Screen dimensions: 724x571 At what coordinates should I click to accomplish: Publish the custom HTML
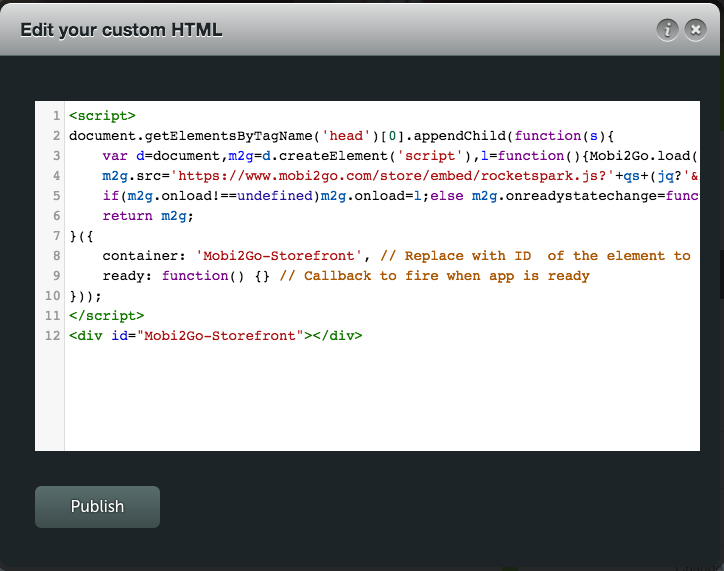pyautogui.click(x=97, y=506)
